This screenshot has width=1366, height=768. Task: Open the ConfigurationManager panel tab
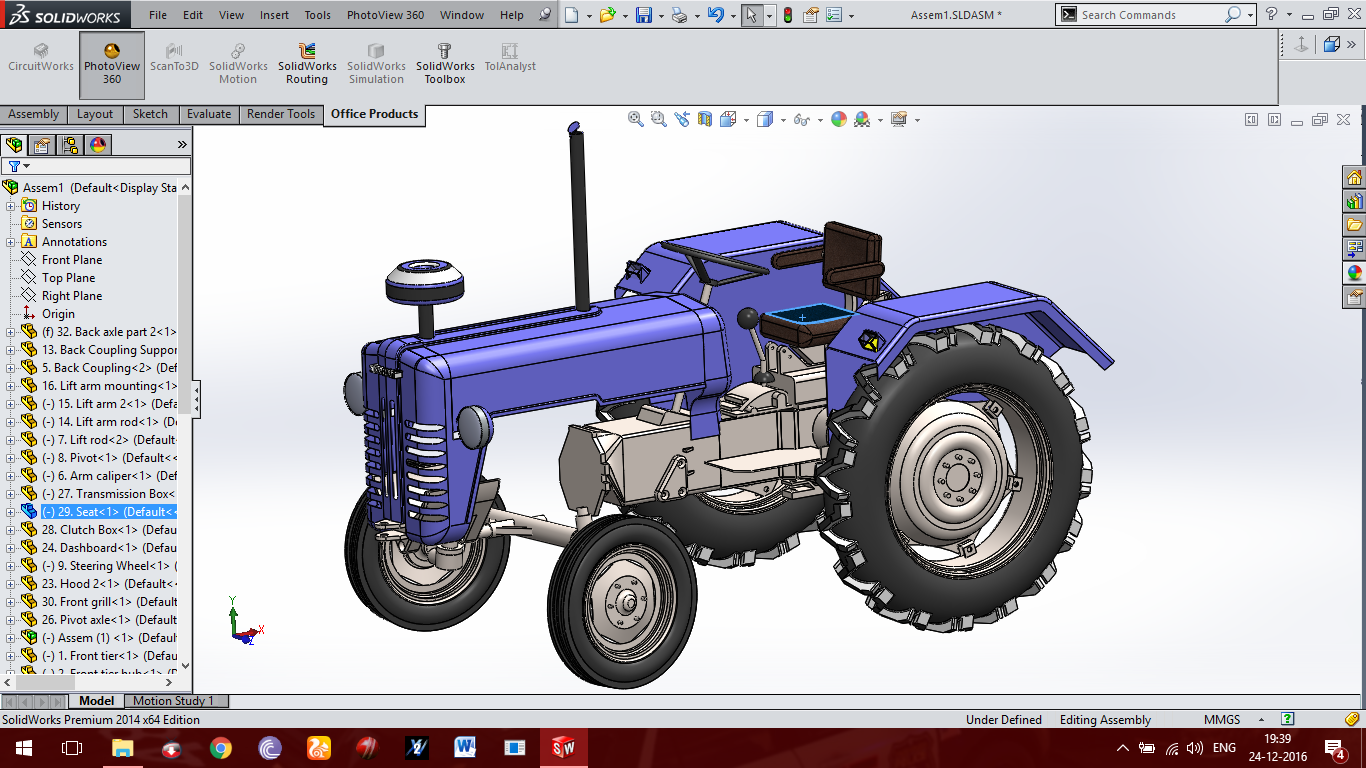70,145
